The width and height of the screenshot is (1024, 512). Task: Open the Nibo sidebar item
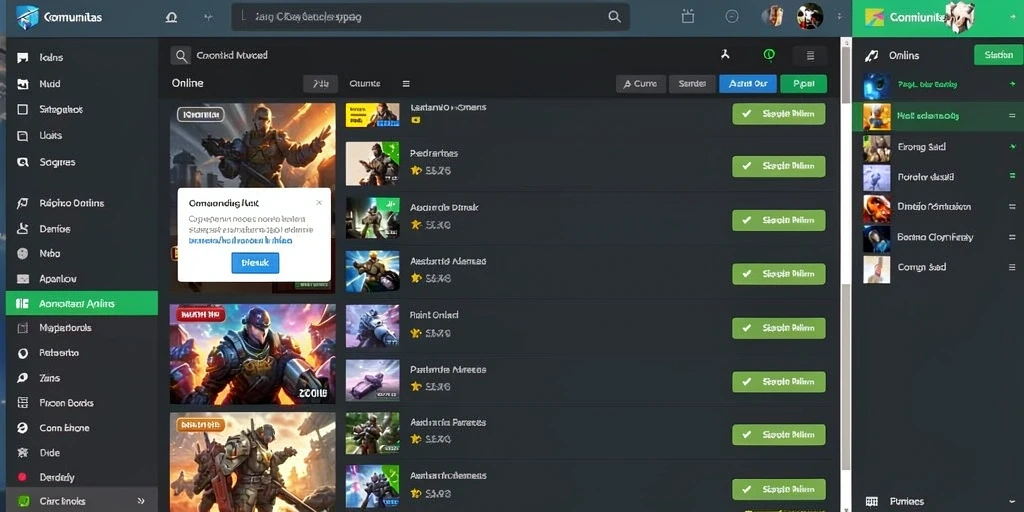click(82, 253)
